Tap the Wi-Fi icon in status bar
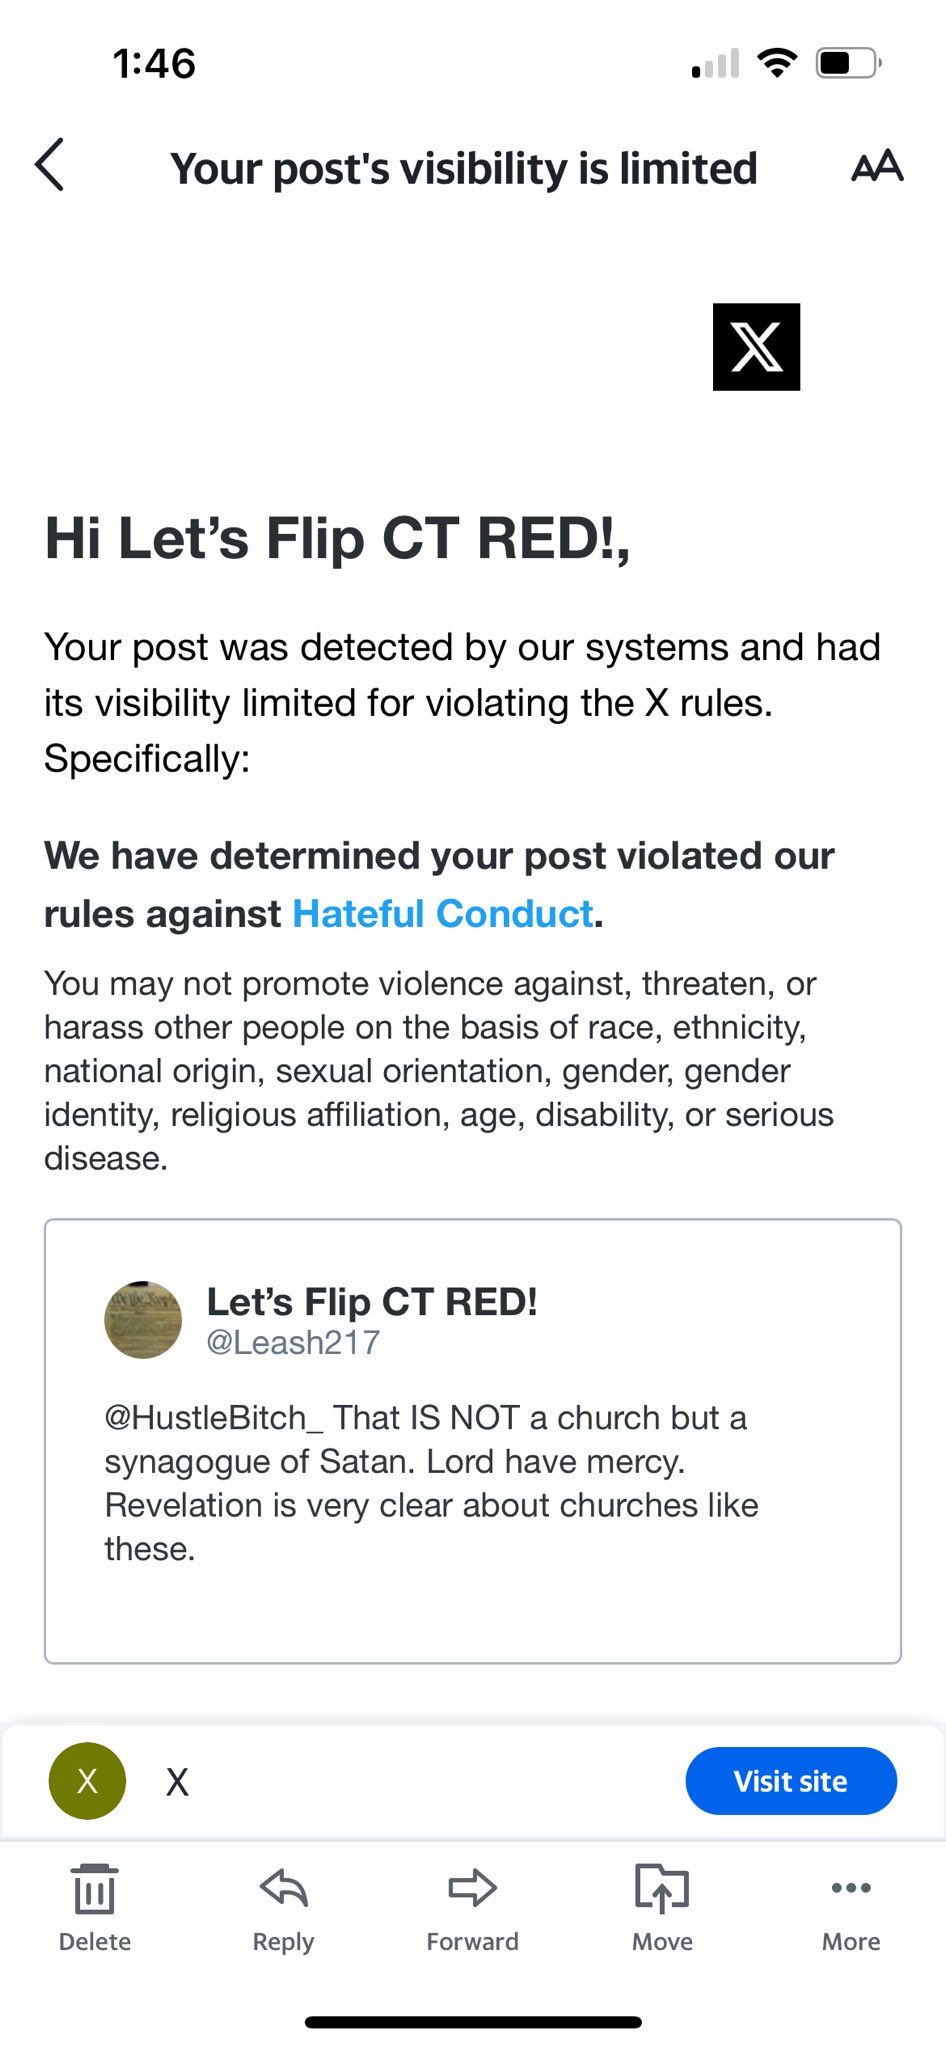 pyautogui.click(x=777, y=64)
